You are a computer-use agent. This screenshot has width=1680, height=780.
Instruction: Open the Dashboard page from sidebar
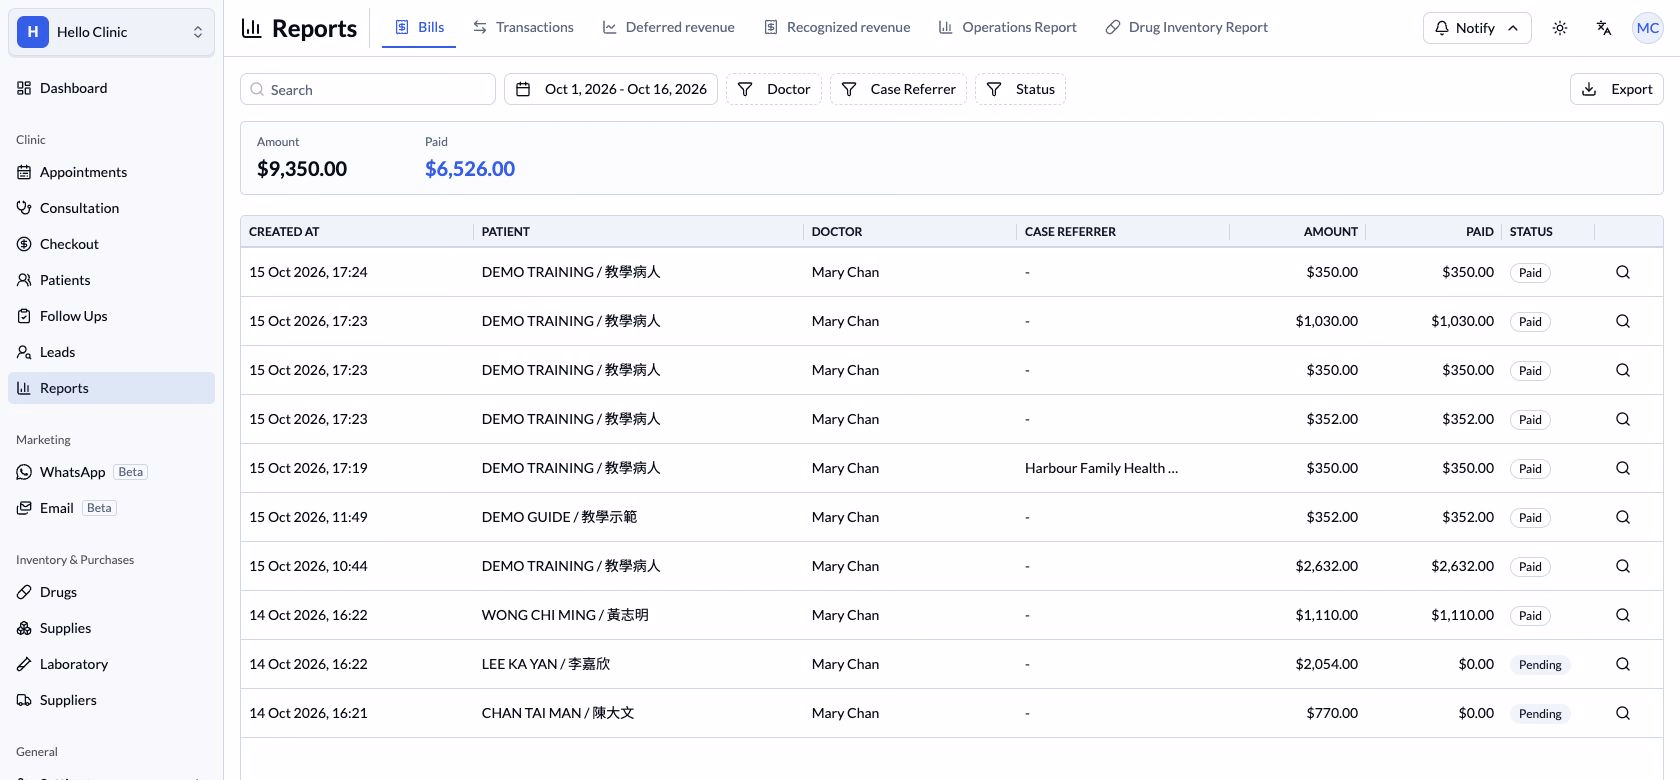click(x=111, y=88)
